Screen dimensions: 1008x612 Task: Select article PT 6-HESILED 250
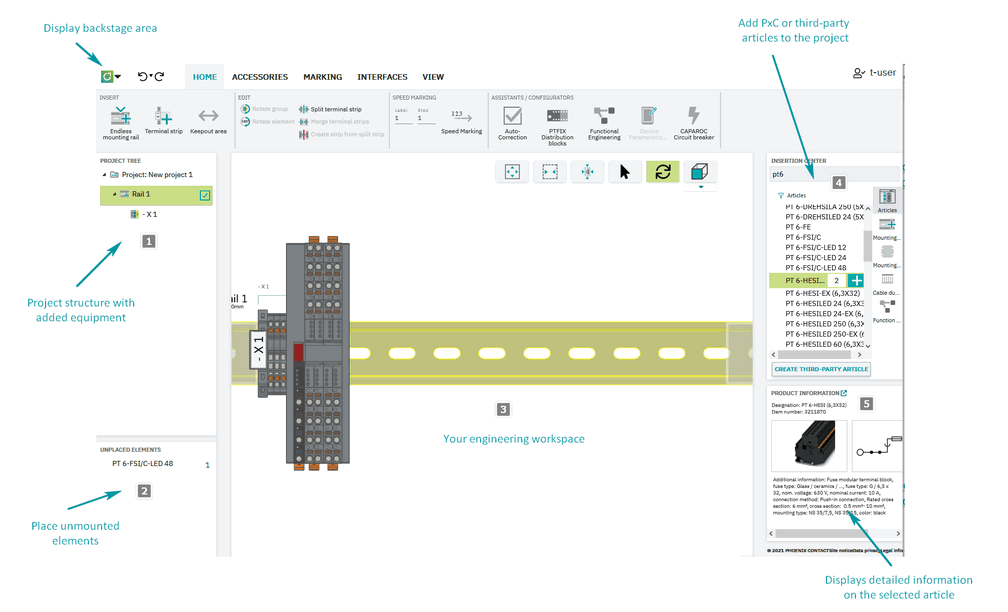click(824, 324)
